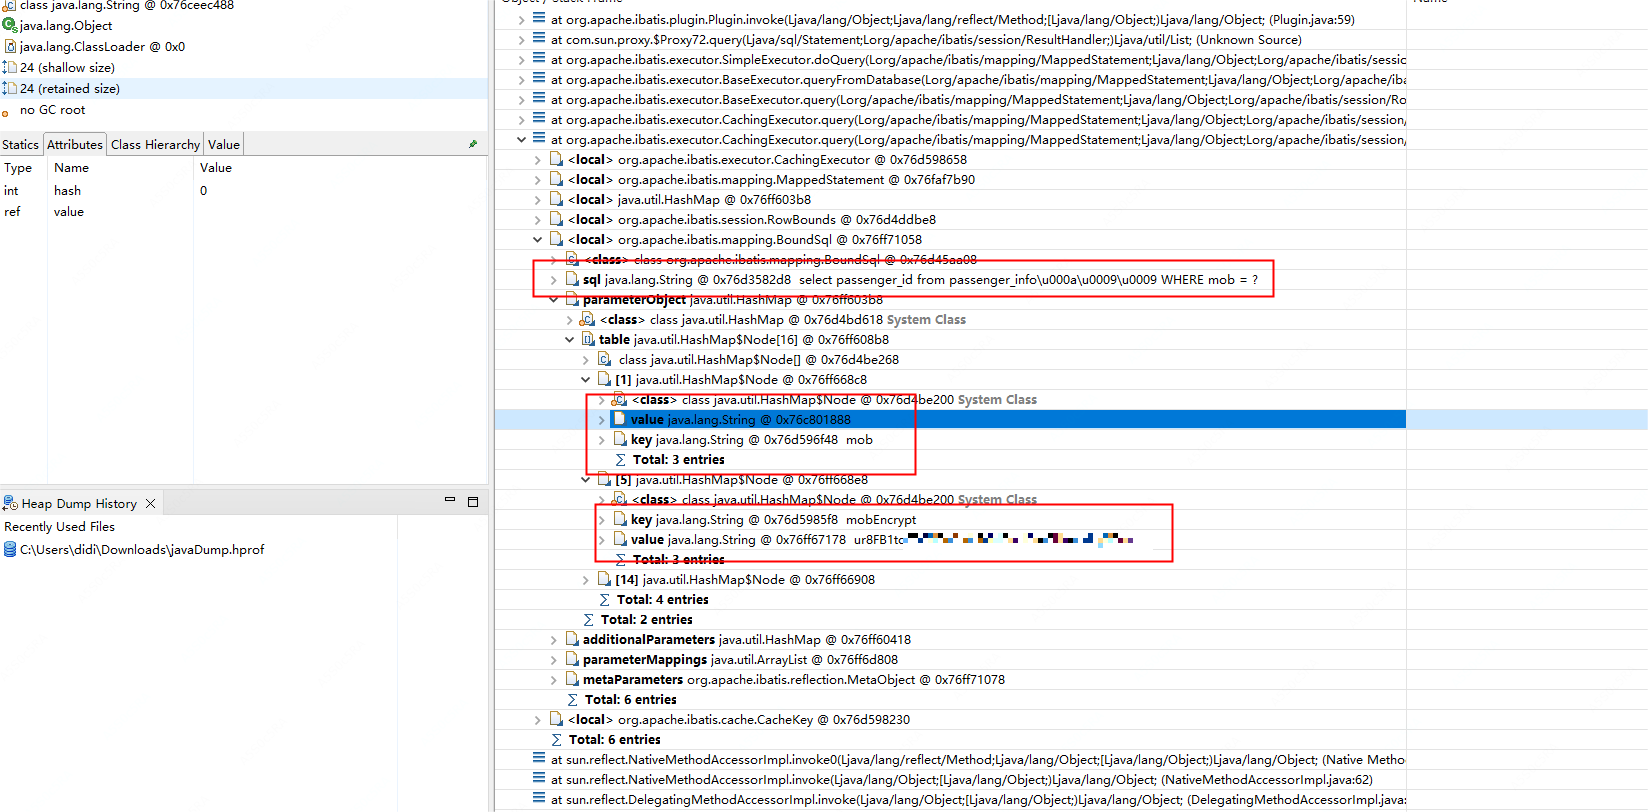The width and height of the screenshot is (1648, 812).
Task: Click the javaDump.hprof database icon
Action: [10, 549]
